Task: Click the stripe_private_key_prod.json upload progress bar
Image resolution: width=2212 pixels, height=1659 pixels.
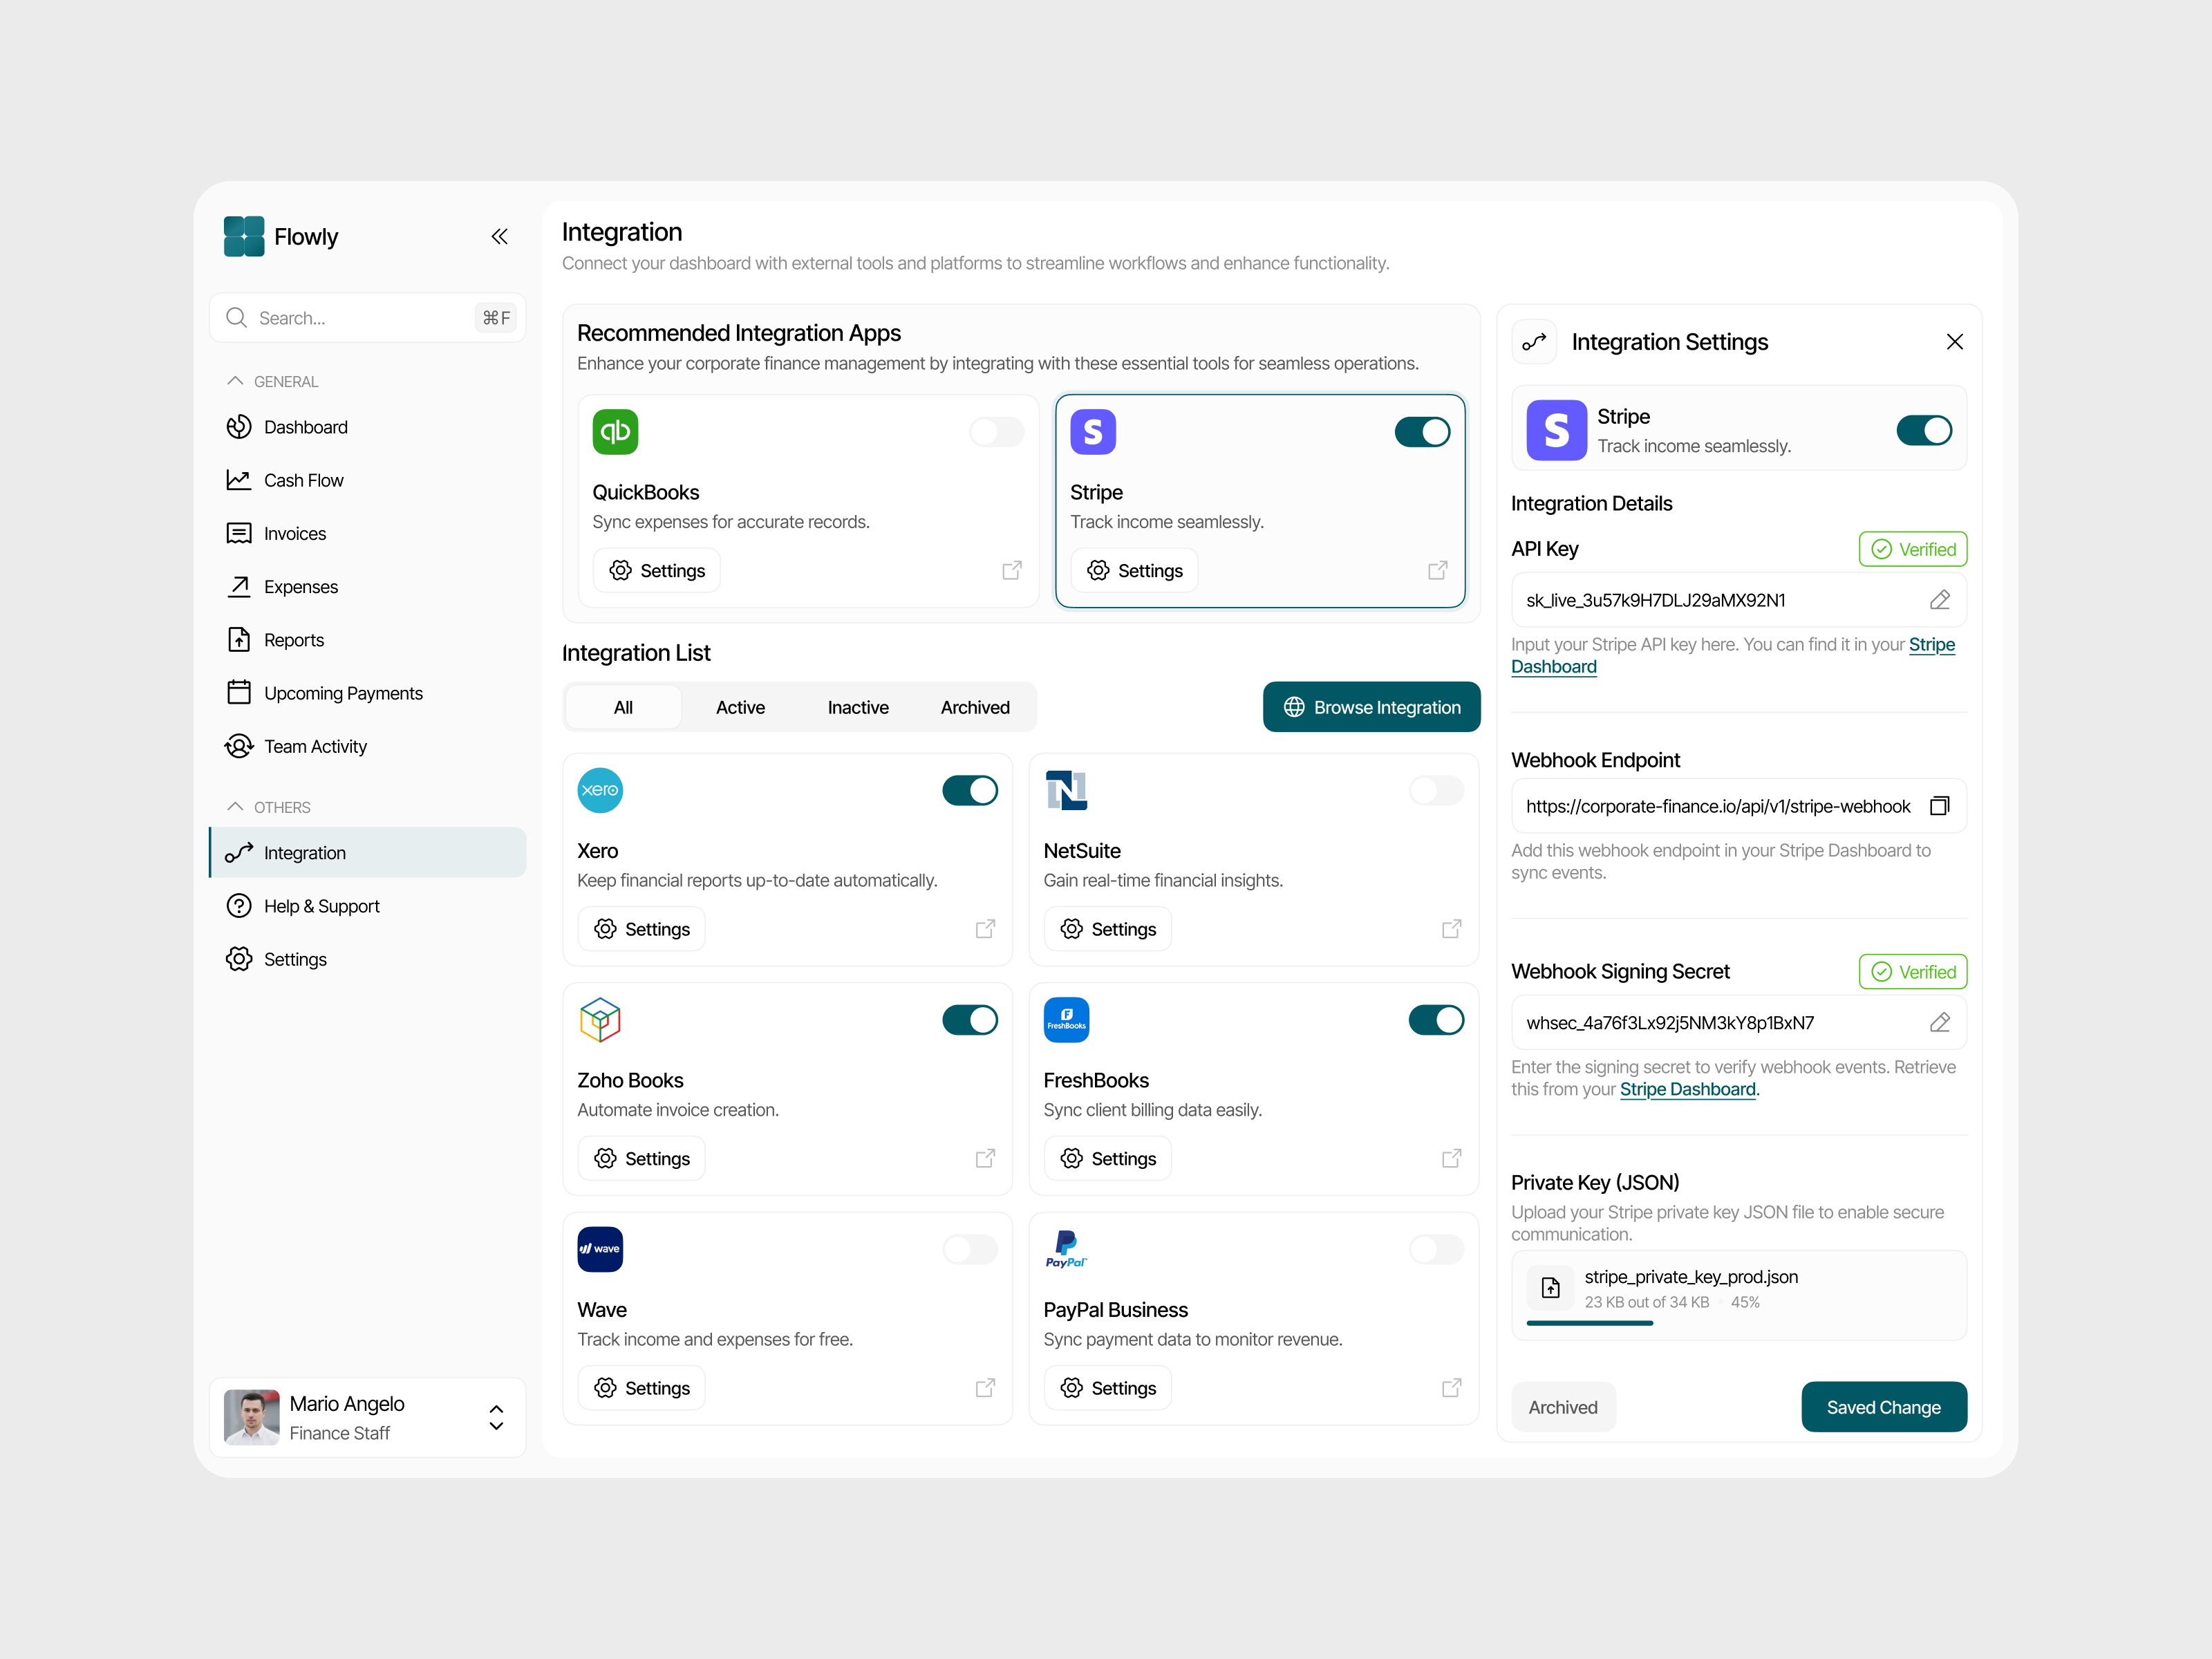Action: pos(1591,1322)
